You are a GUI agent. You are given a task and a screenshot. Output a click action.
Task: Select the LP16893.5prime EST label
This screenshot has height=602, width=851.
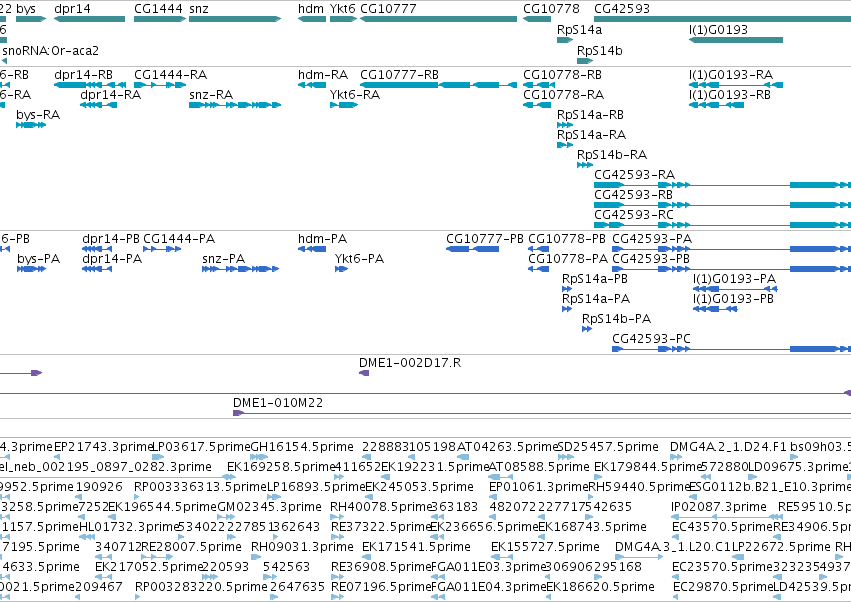[x=316, y=486]
